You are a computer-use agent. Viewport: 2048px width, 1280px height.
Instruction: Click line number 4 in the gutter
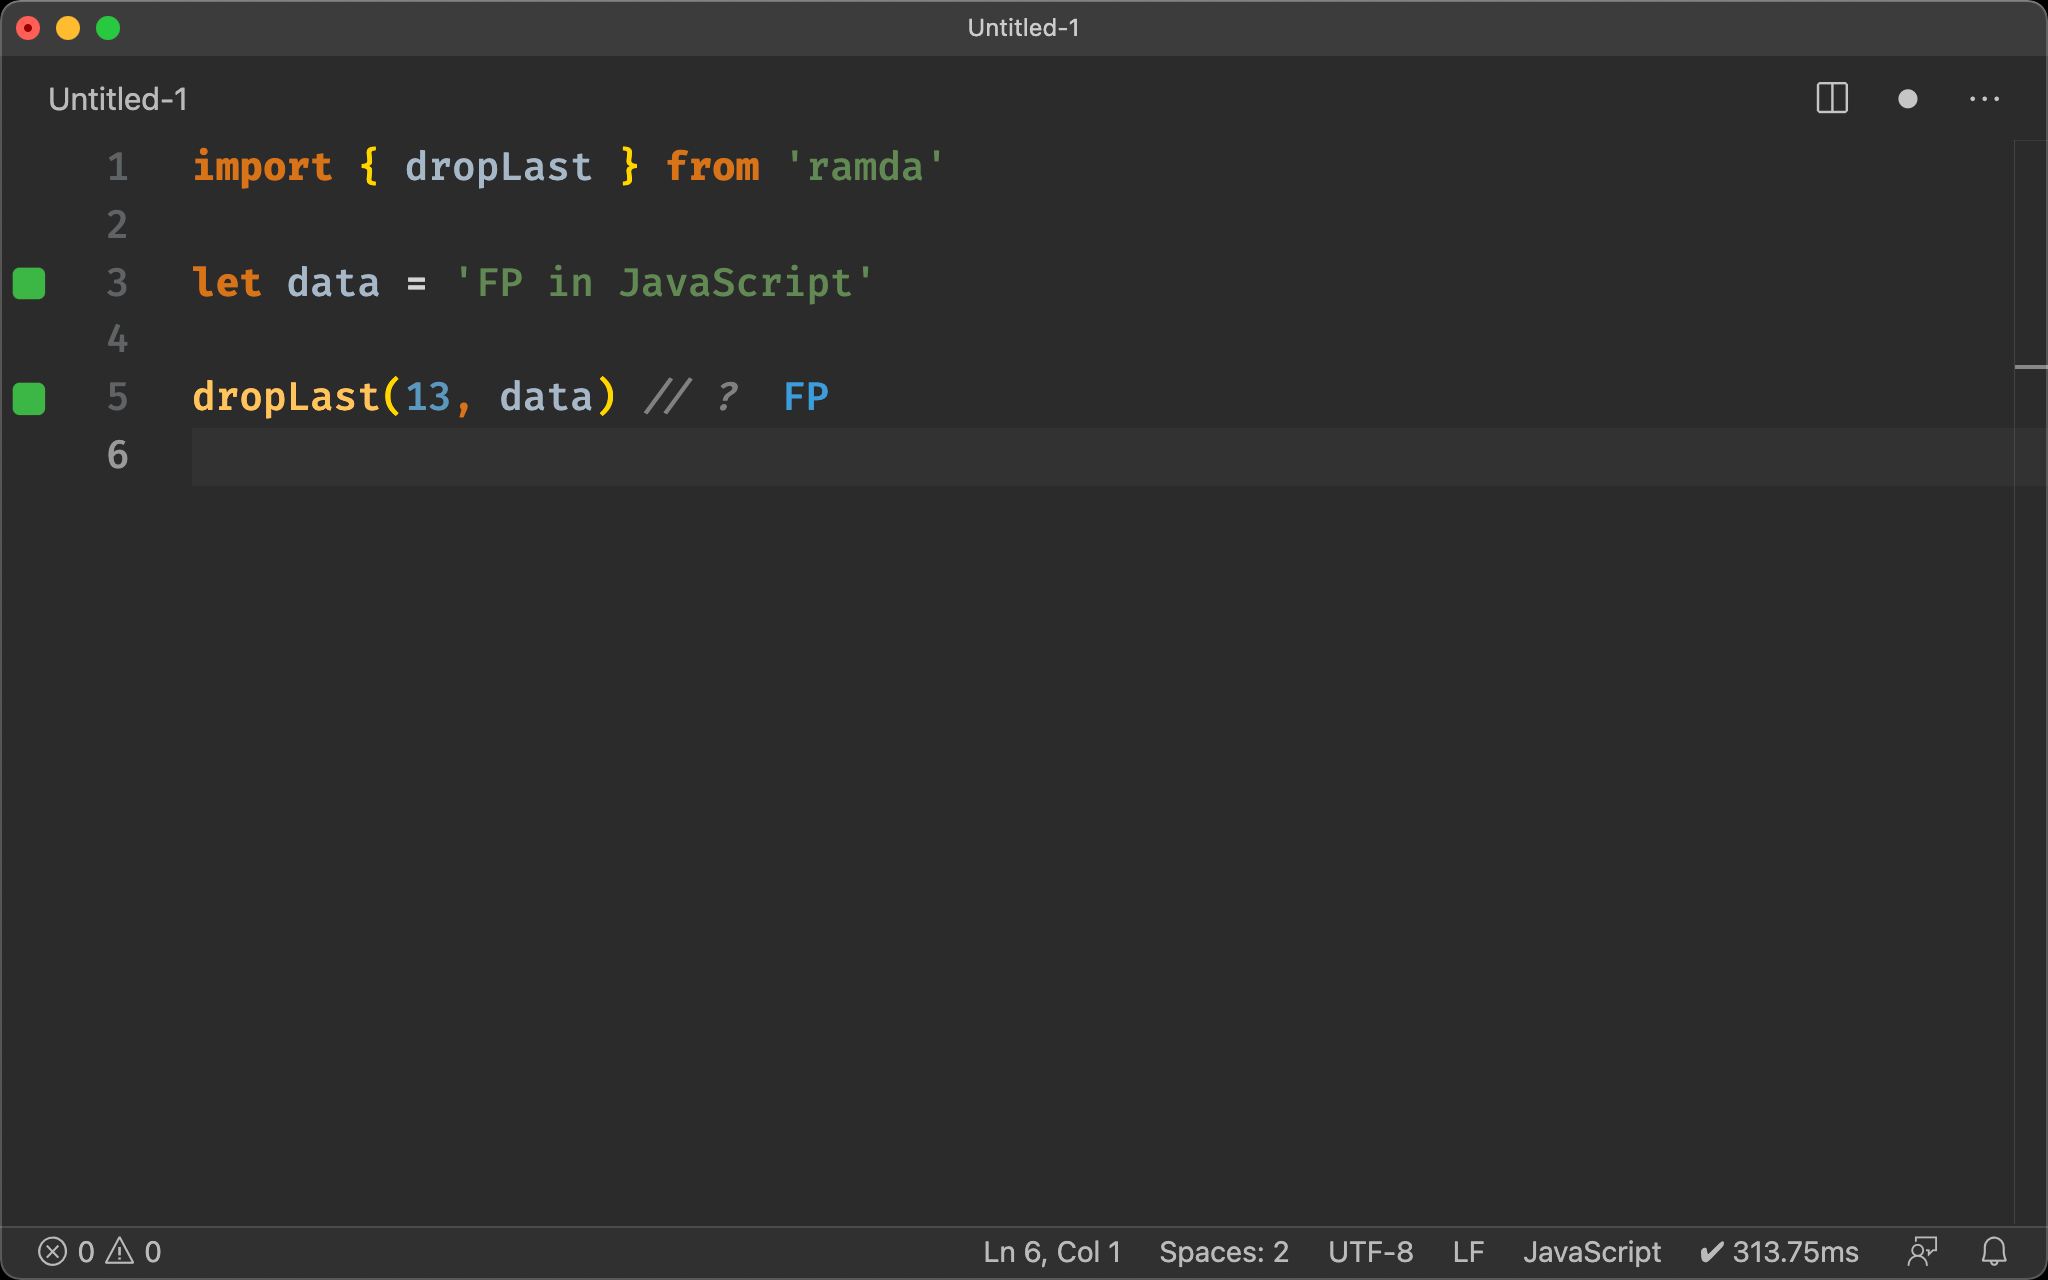(118, 340)
